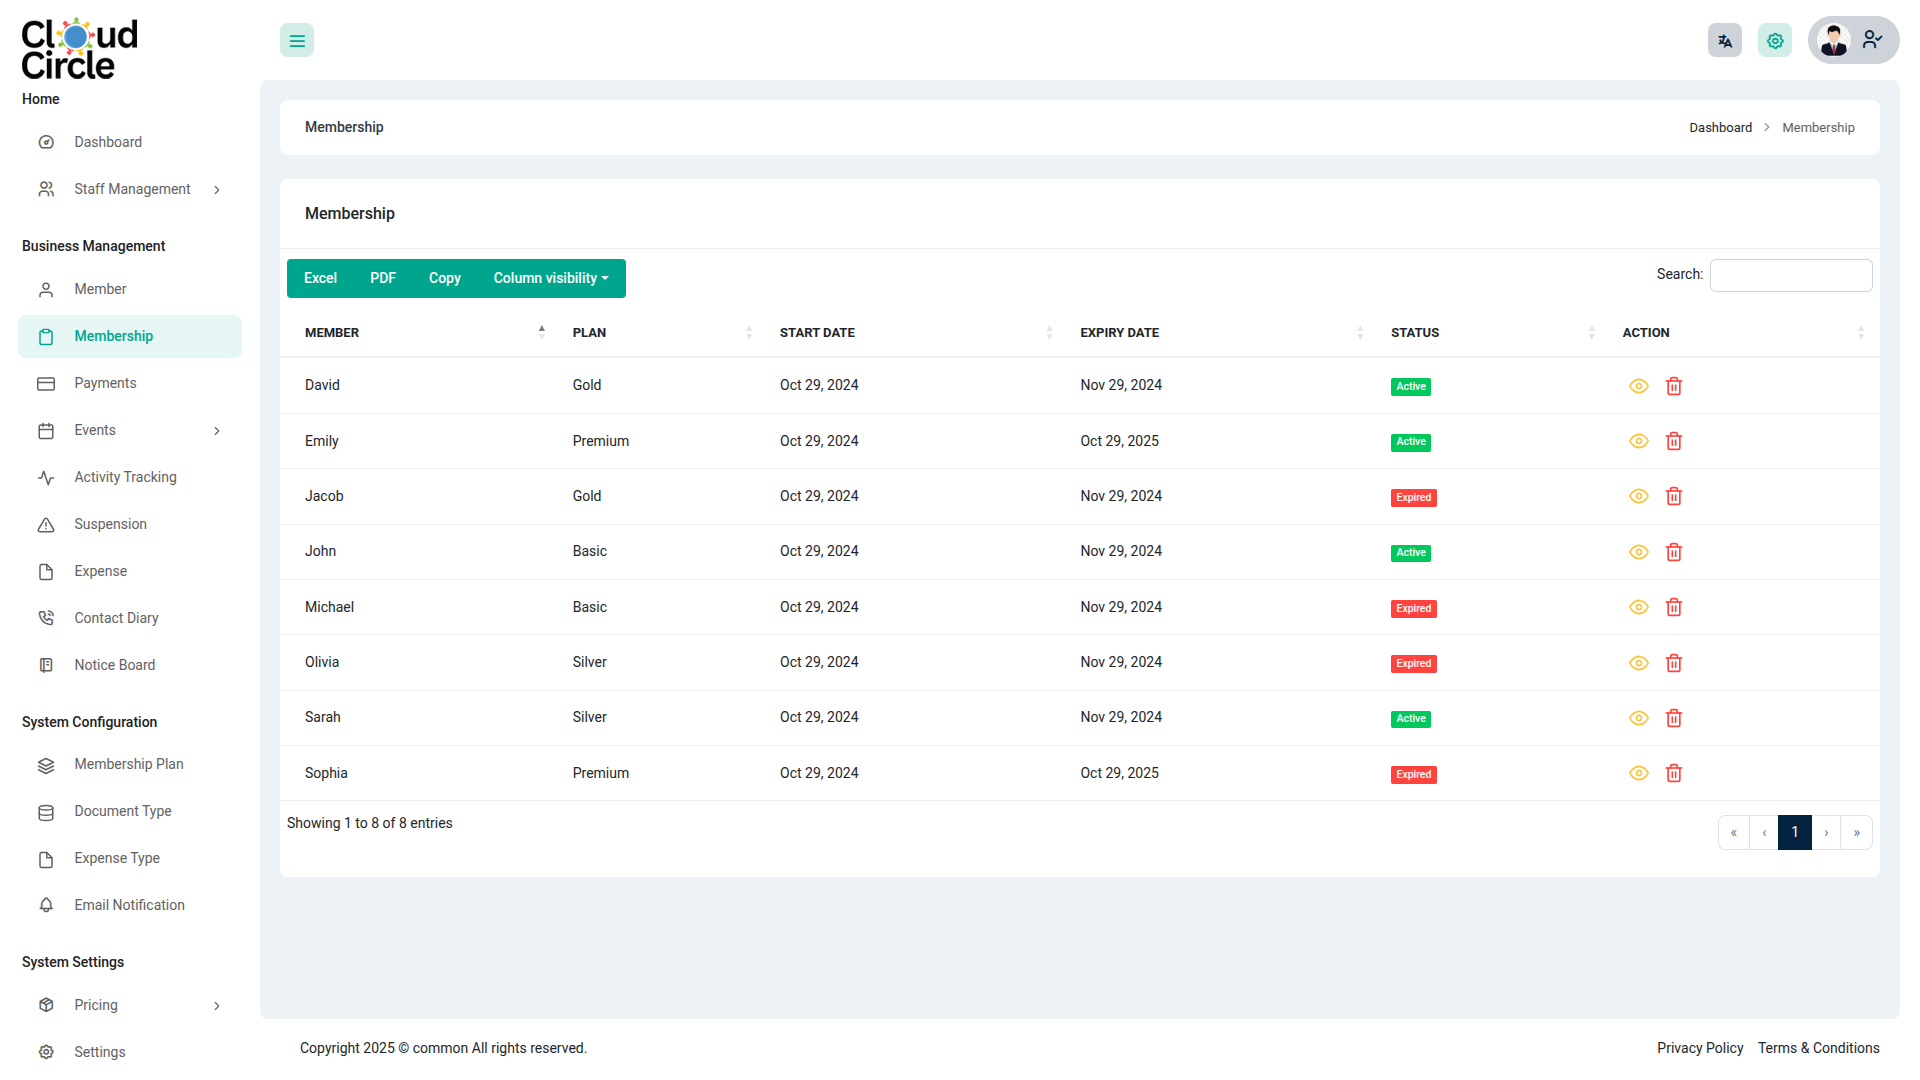Click the Search input field

[x=1790, y=275]
